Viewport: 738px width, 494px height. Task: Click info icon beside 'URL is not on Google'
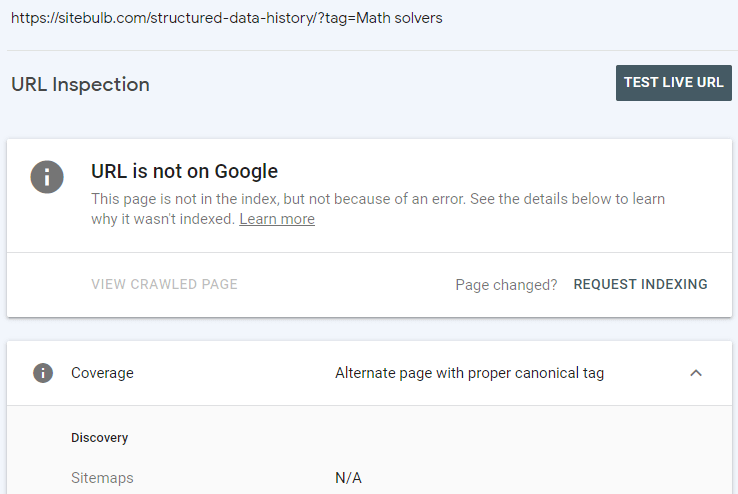(47, 176)
